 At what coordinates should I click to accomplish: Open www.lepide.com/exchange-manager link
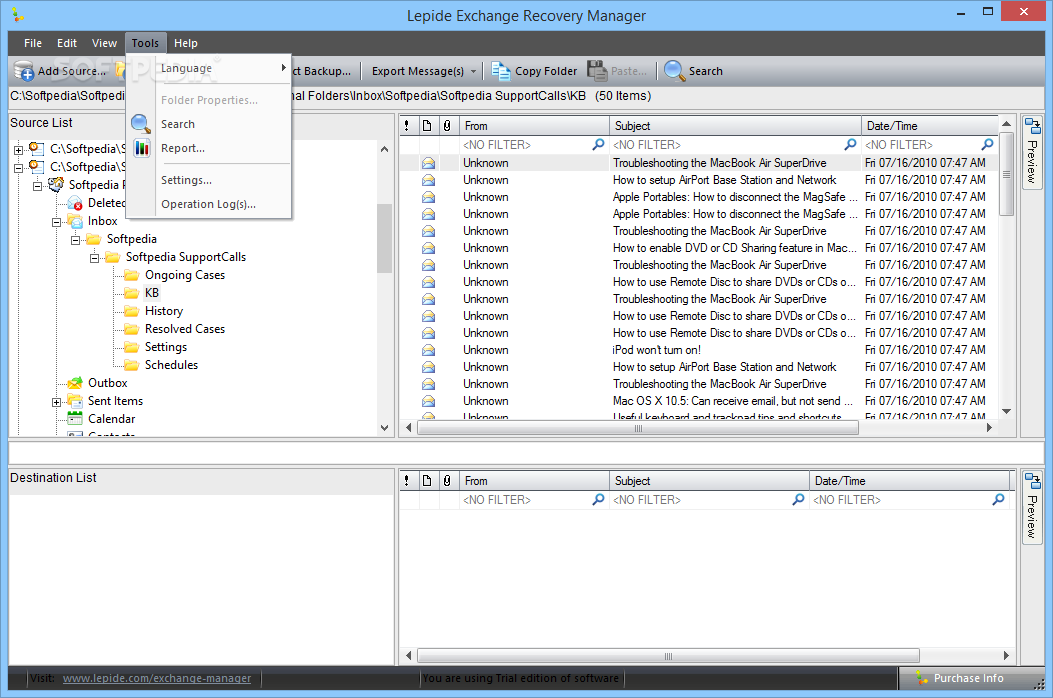tap(156, 679)
